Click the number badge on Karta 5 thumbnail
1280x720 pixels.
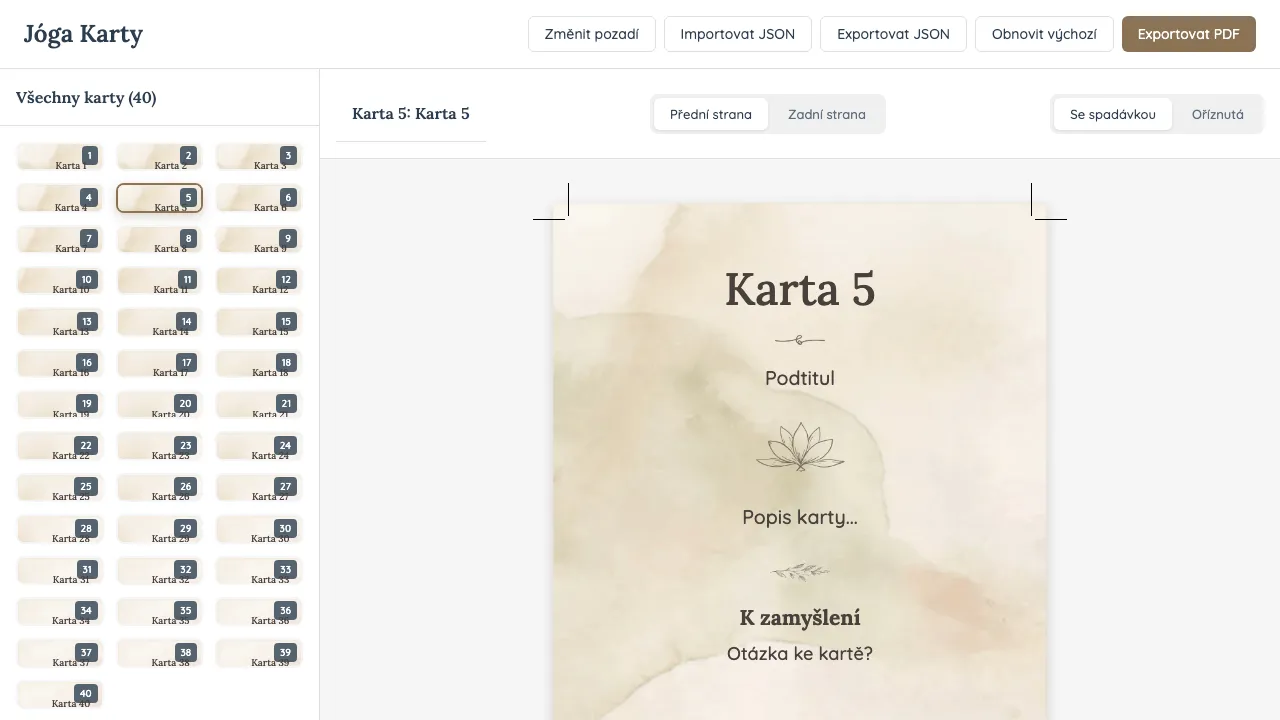(x=188, y=197)
